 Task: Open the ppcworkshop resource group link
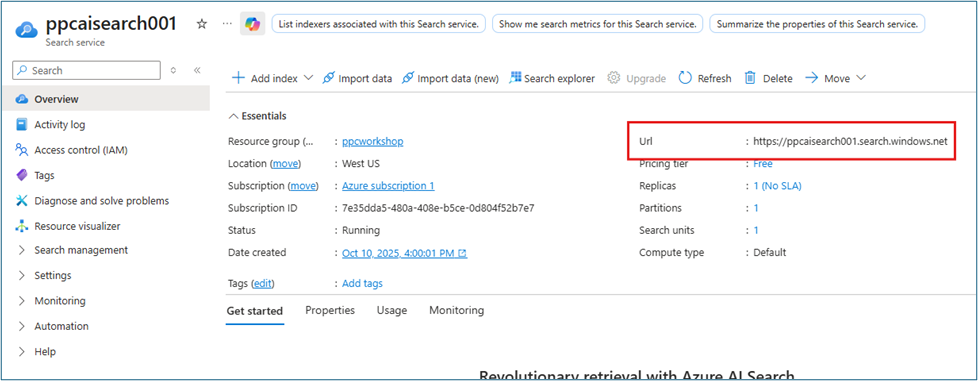click(372, 142)
